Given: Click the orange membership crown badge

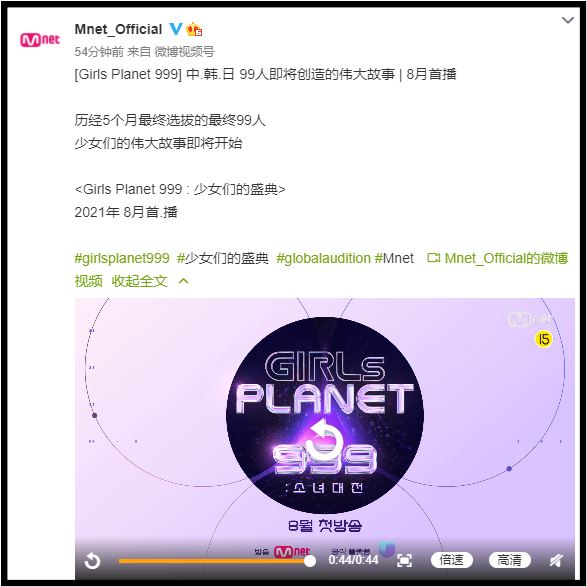Looking at the screenshot, I should pyautogui.click(x=194, y=29).
